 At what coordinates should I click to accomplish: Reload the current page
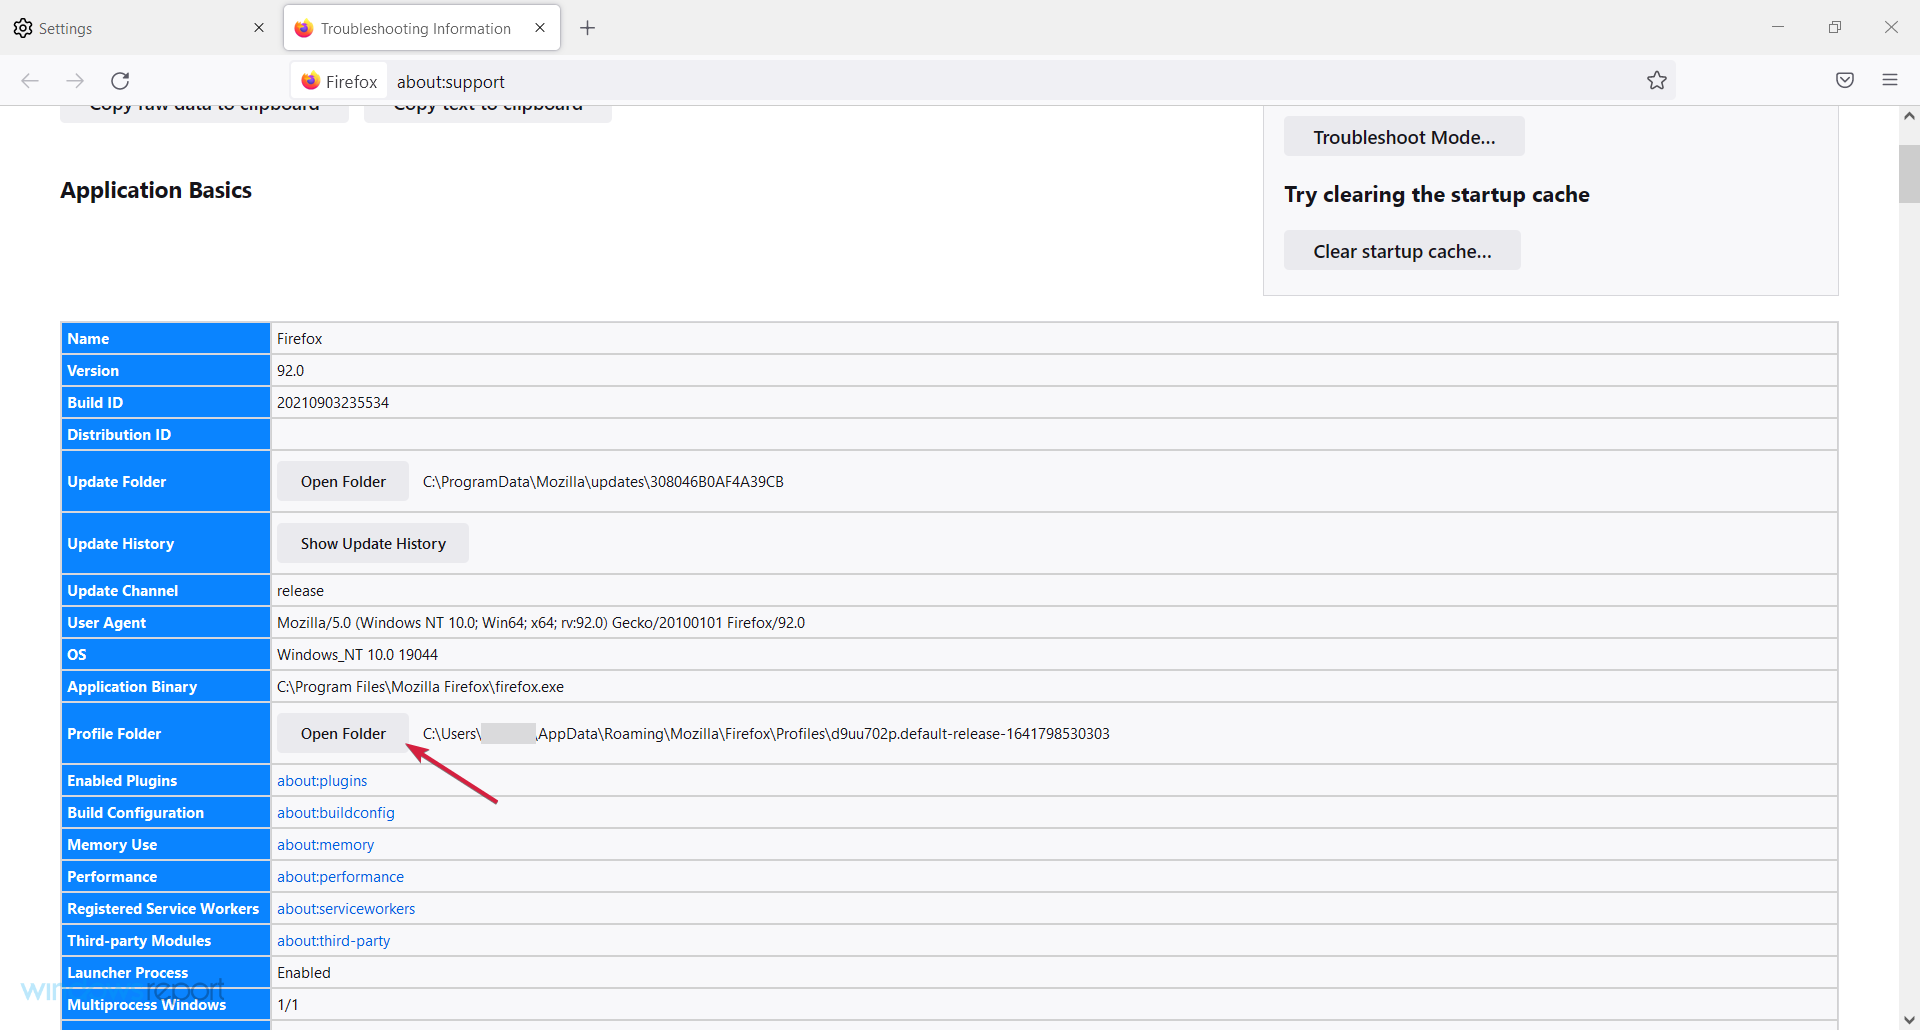pos(120,81)
